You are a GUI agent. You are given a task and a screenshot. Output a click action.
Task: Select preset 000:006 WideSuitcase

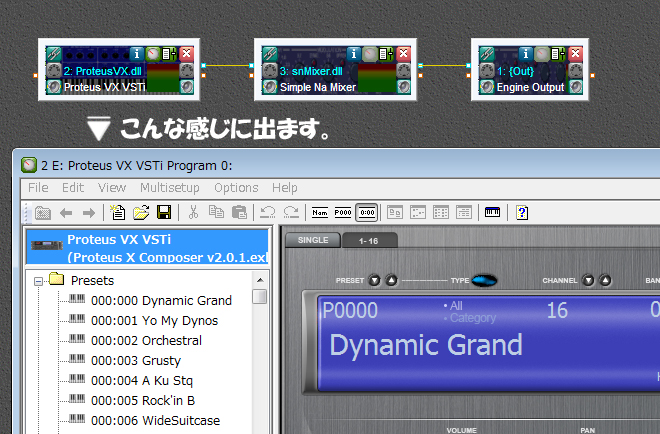[x=155, y=421]
